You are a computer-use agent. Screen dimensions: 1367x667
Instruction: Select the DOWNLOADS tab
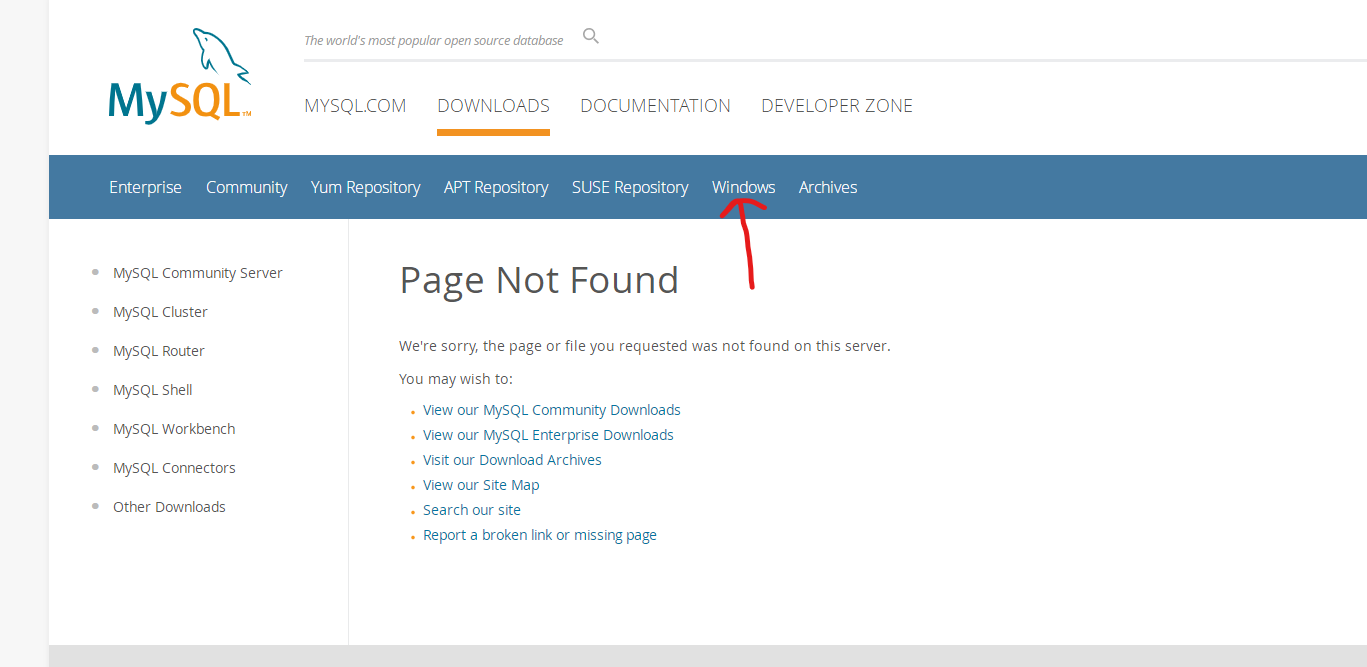tap(493, 106)
